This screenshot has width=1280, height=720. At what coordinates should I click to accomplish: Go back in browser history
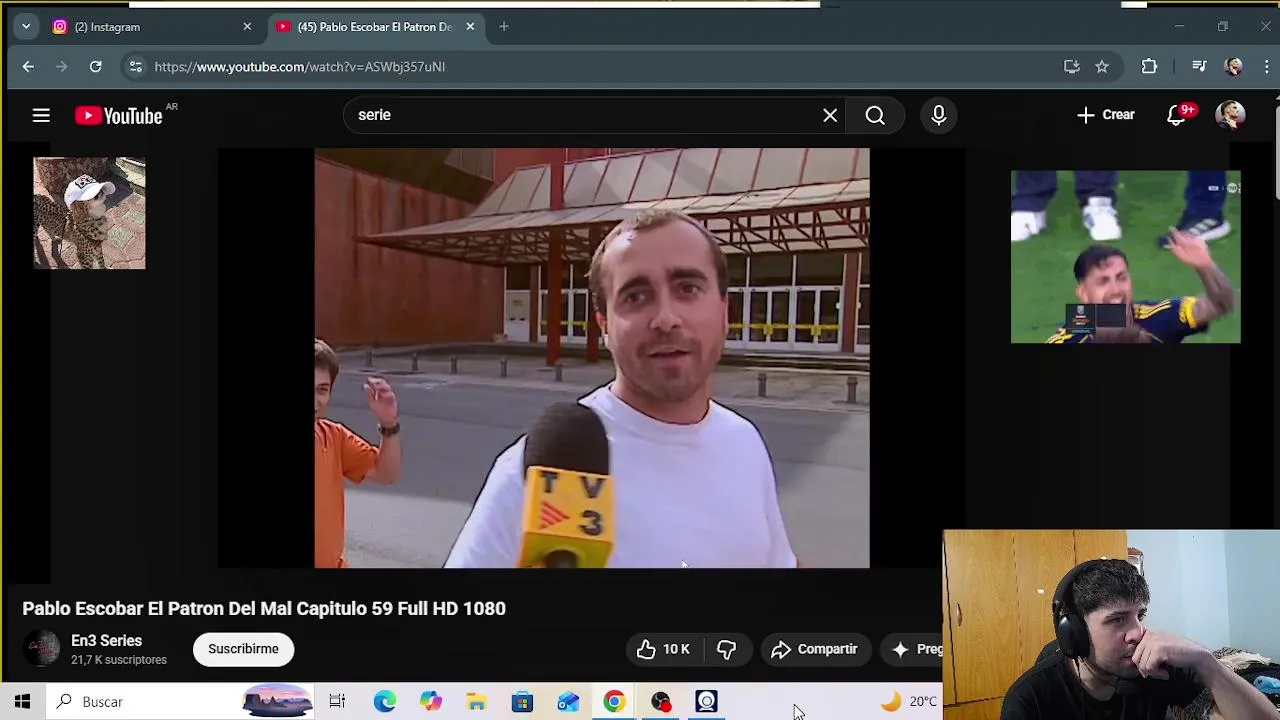click(x=28, y=67)
